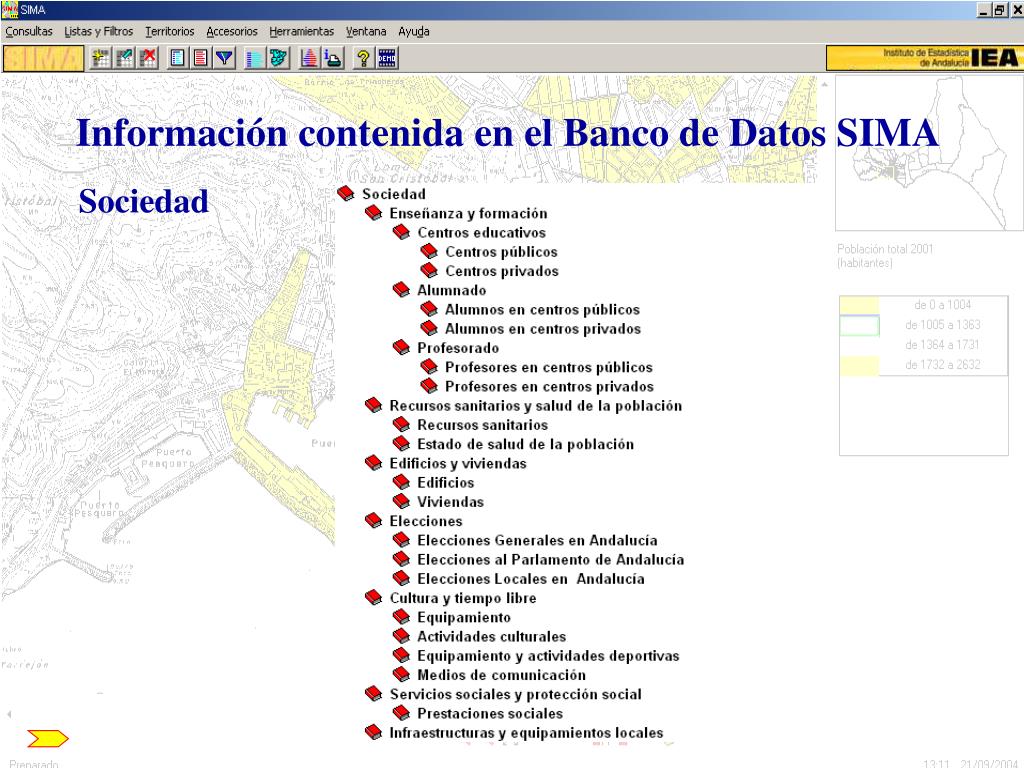
Task: Select the Medios de comunicación entry
Action: pyautogui.click(x=502, y=675)
